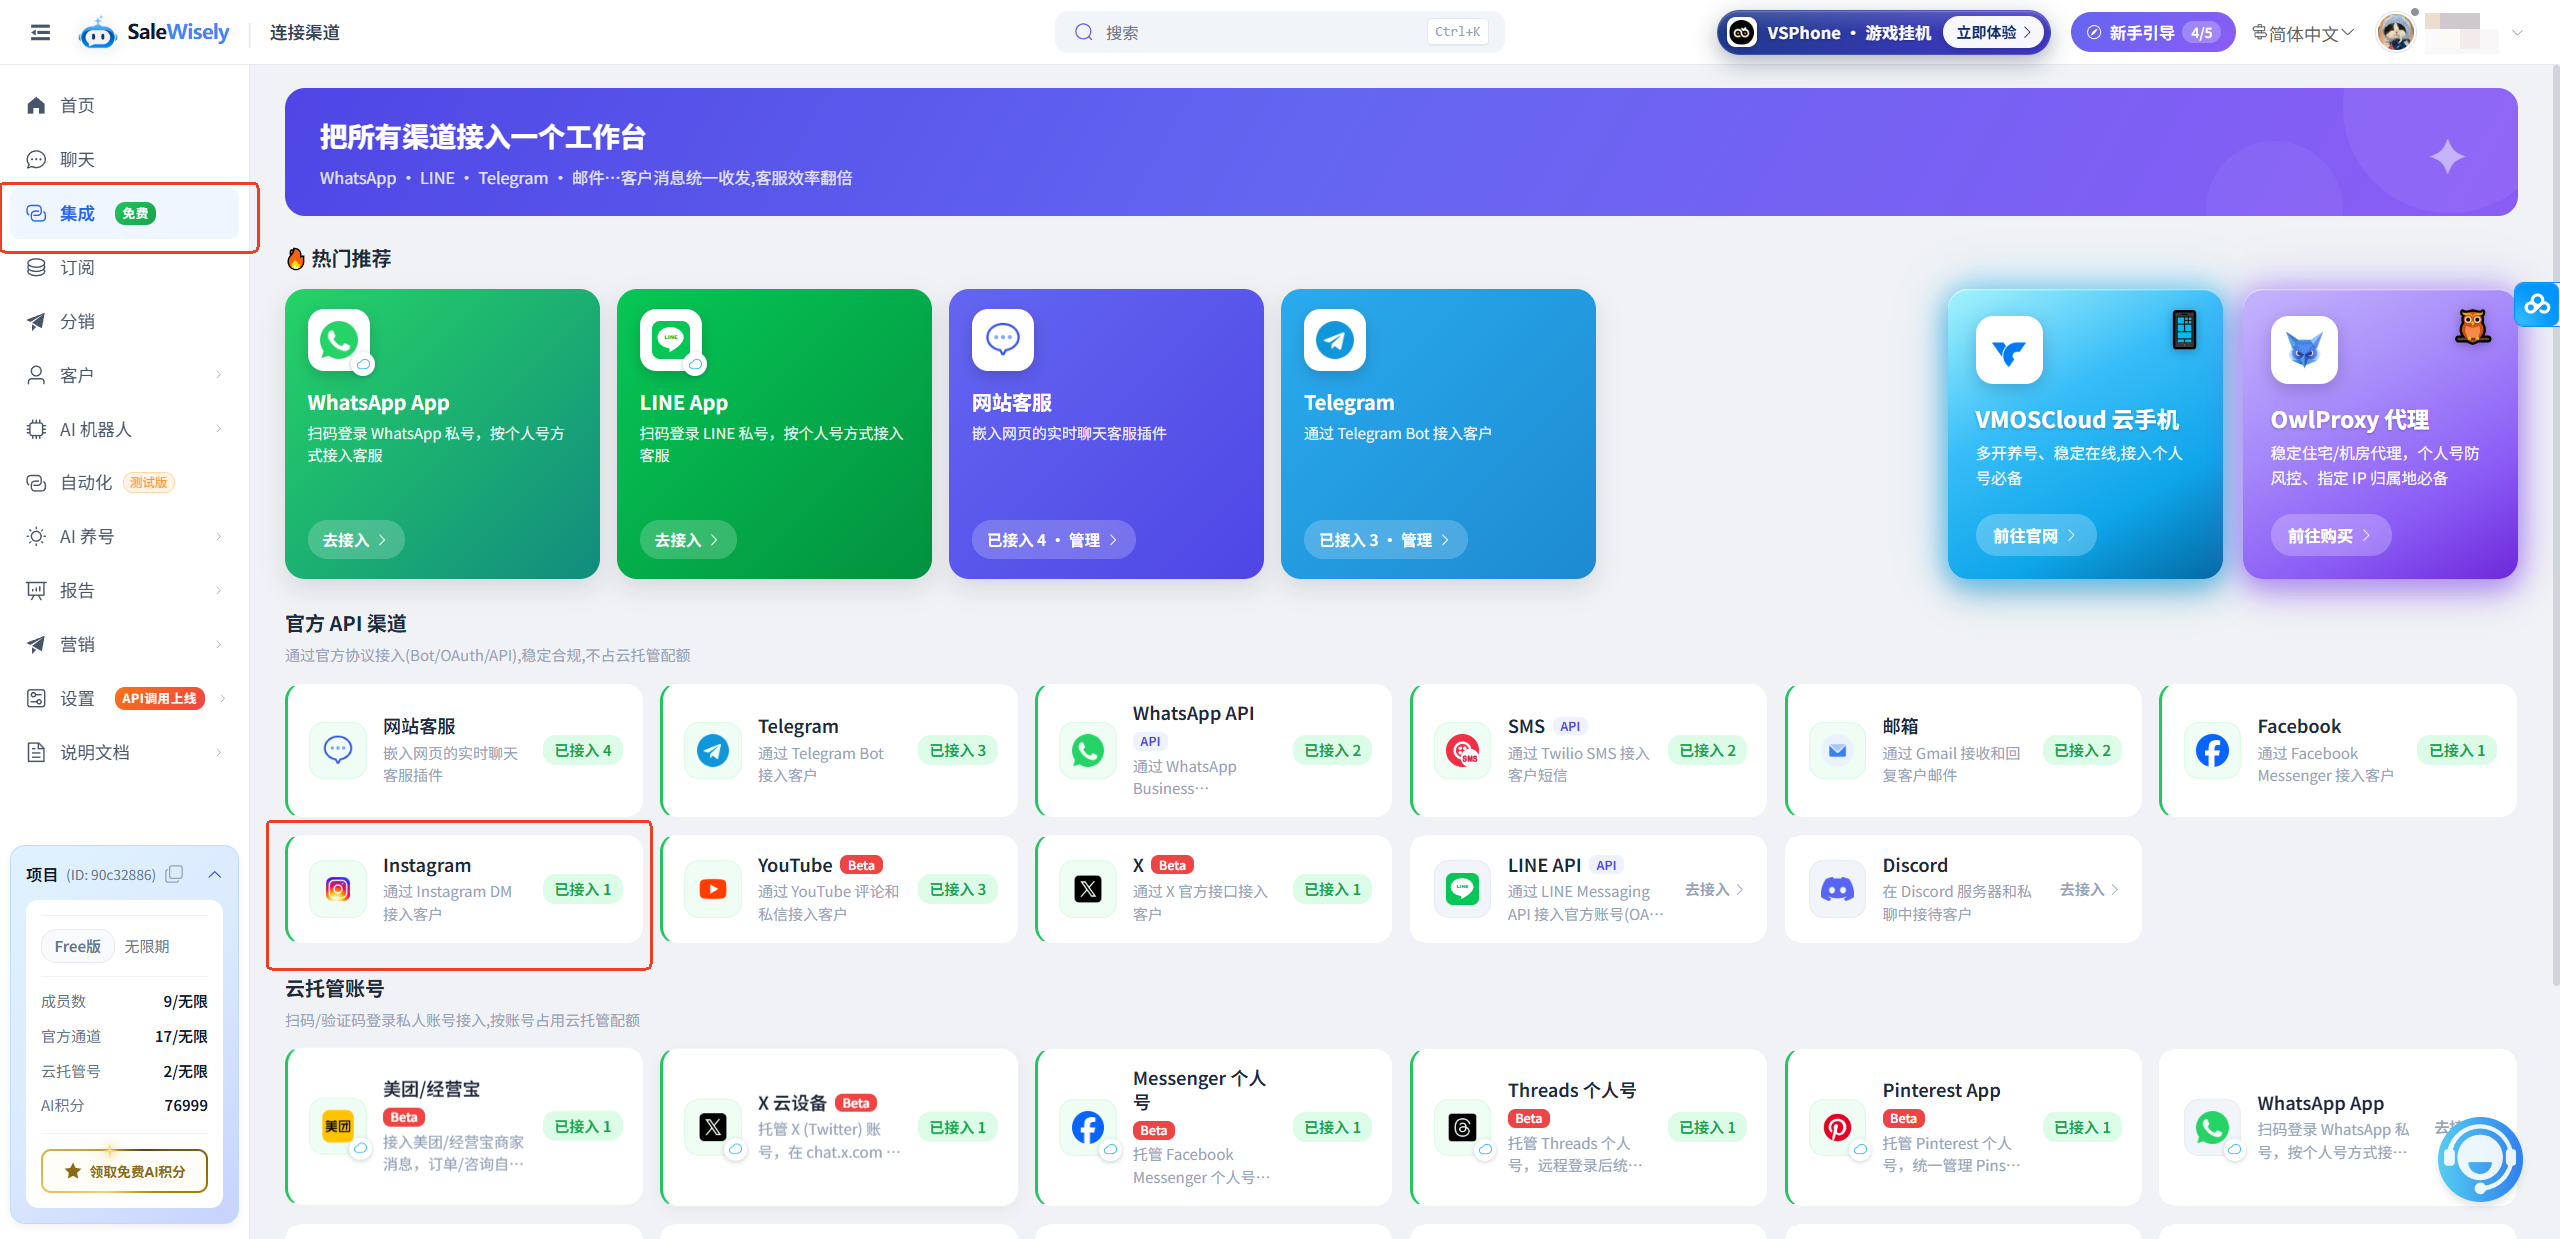This screenshot has height=1239, width=2560.
Task: Click the 邮箱 mail icon
Action: coord(1838,750)
